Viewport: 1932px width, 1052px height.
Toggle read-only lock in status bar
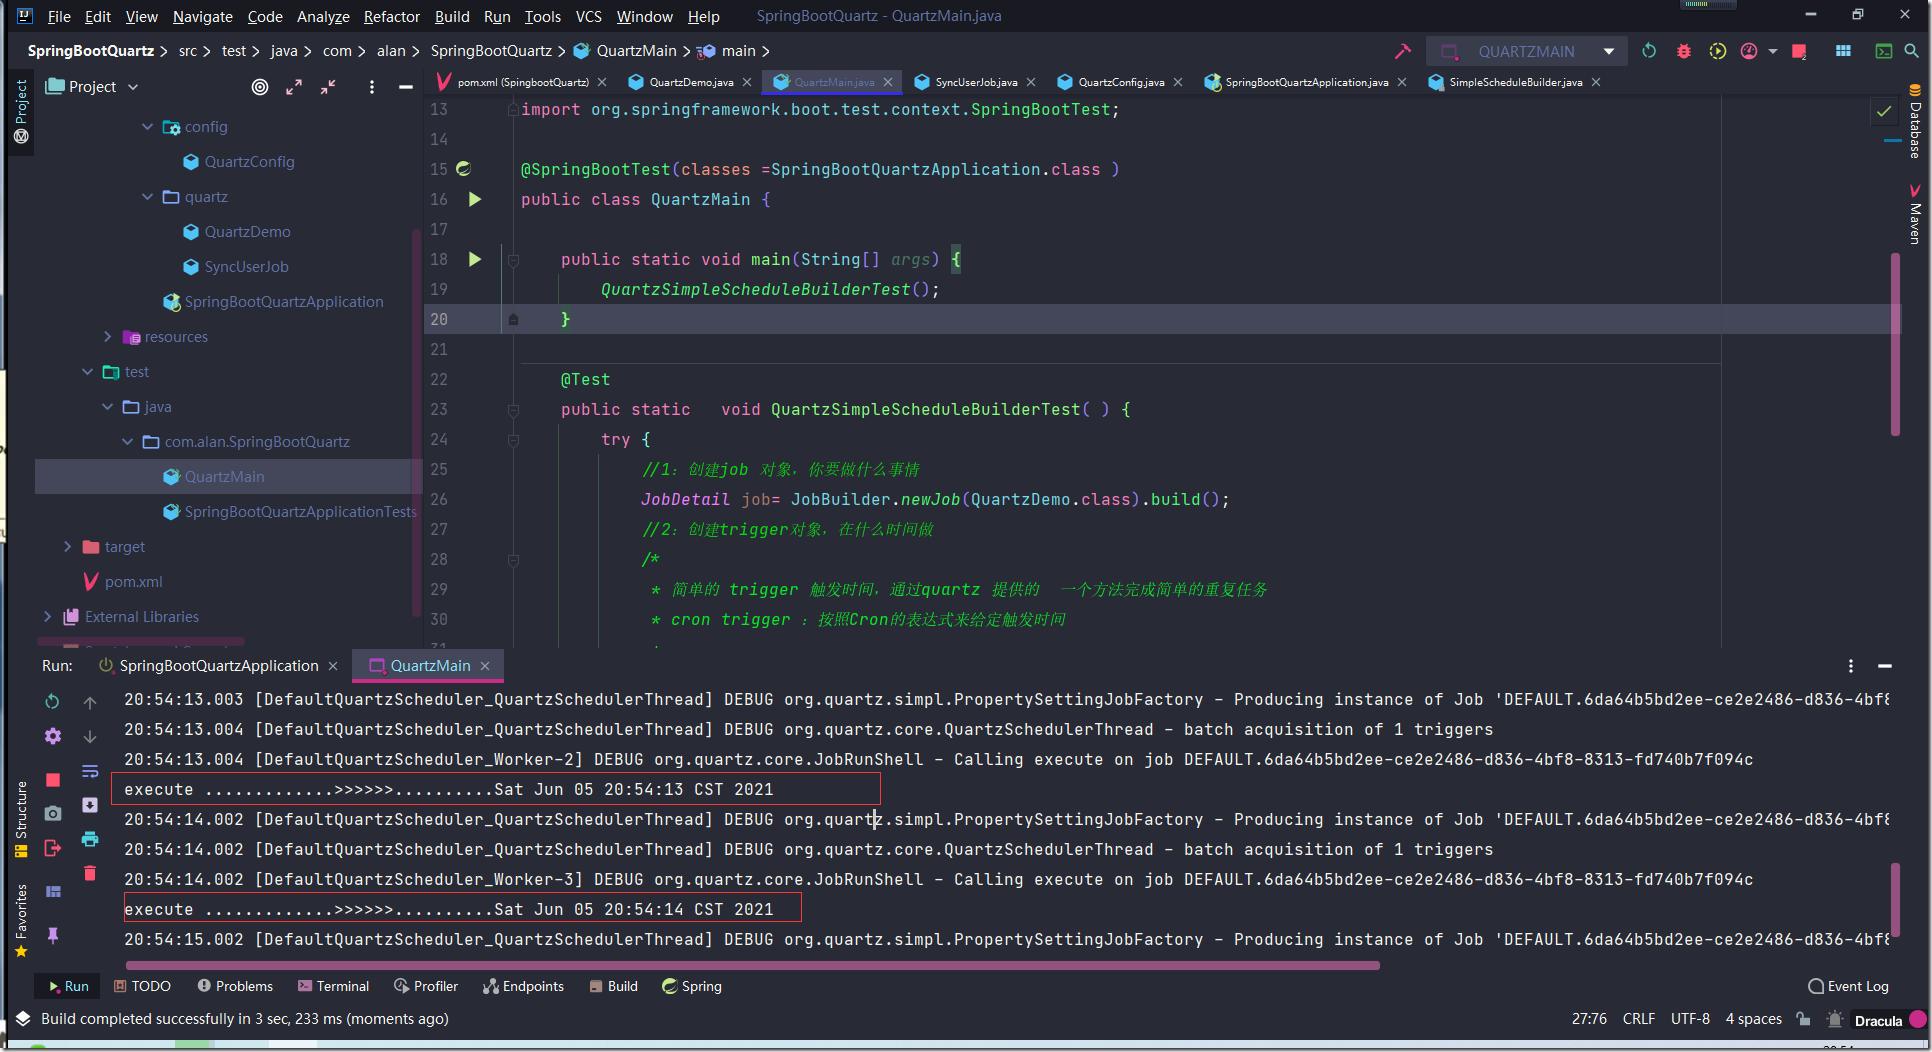[x=1803, y=1019]
